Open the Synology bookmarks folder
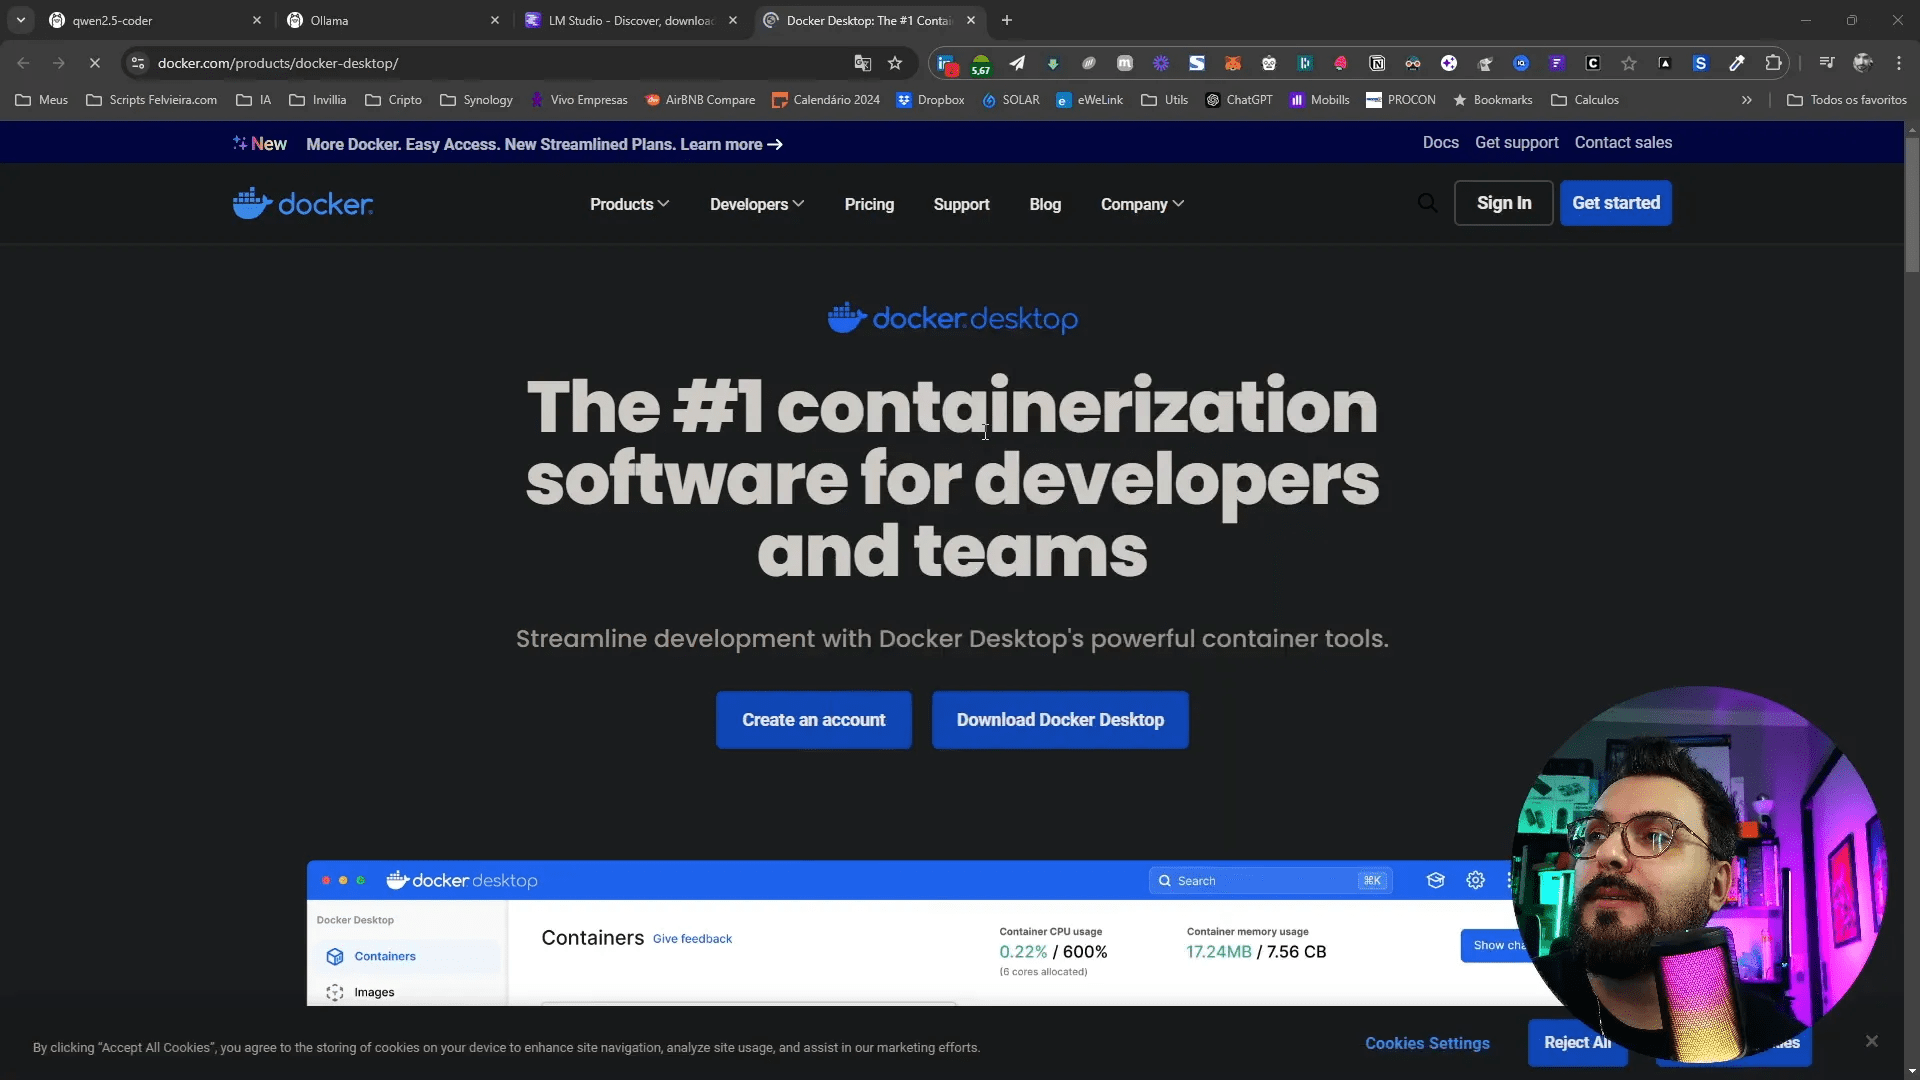Screen dimensions: 1920x1080 click(x=476, y=100)
